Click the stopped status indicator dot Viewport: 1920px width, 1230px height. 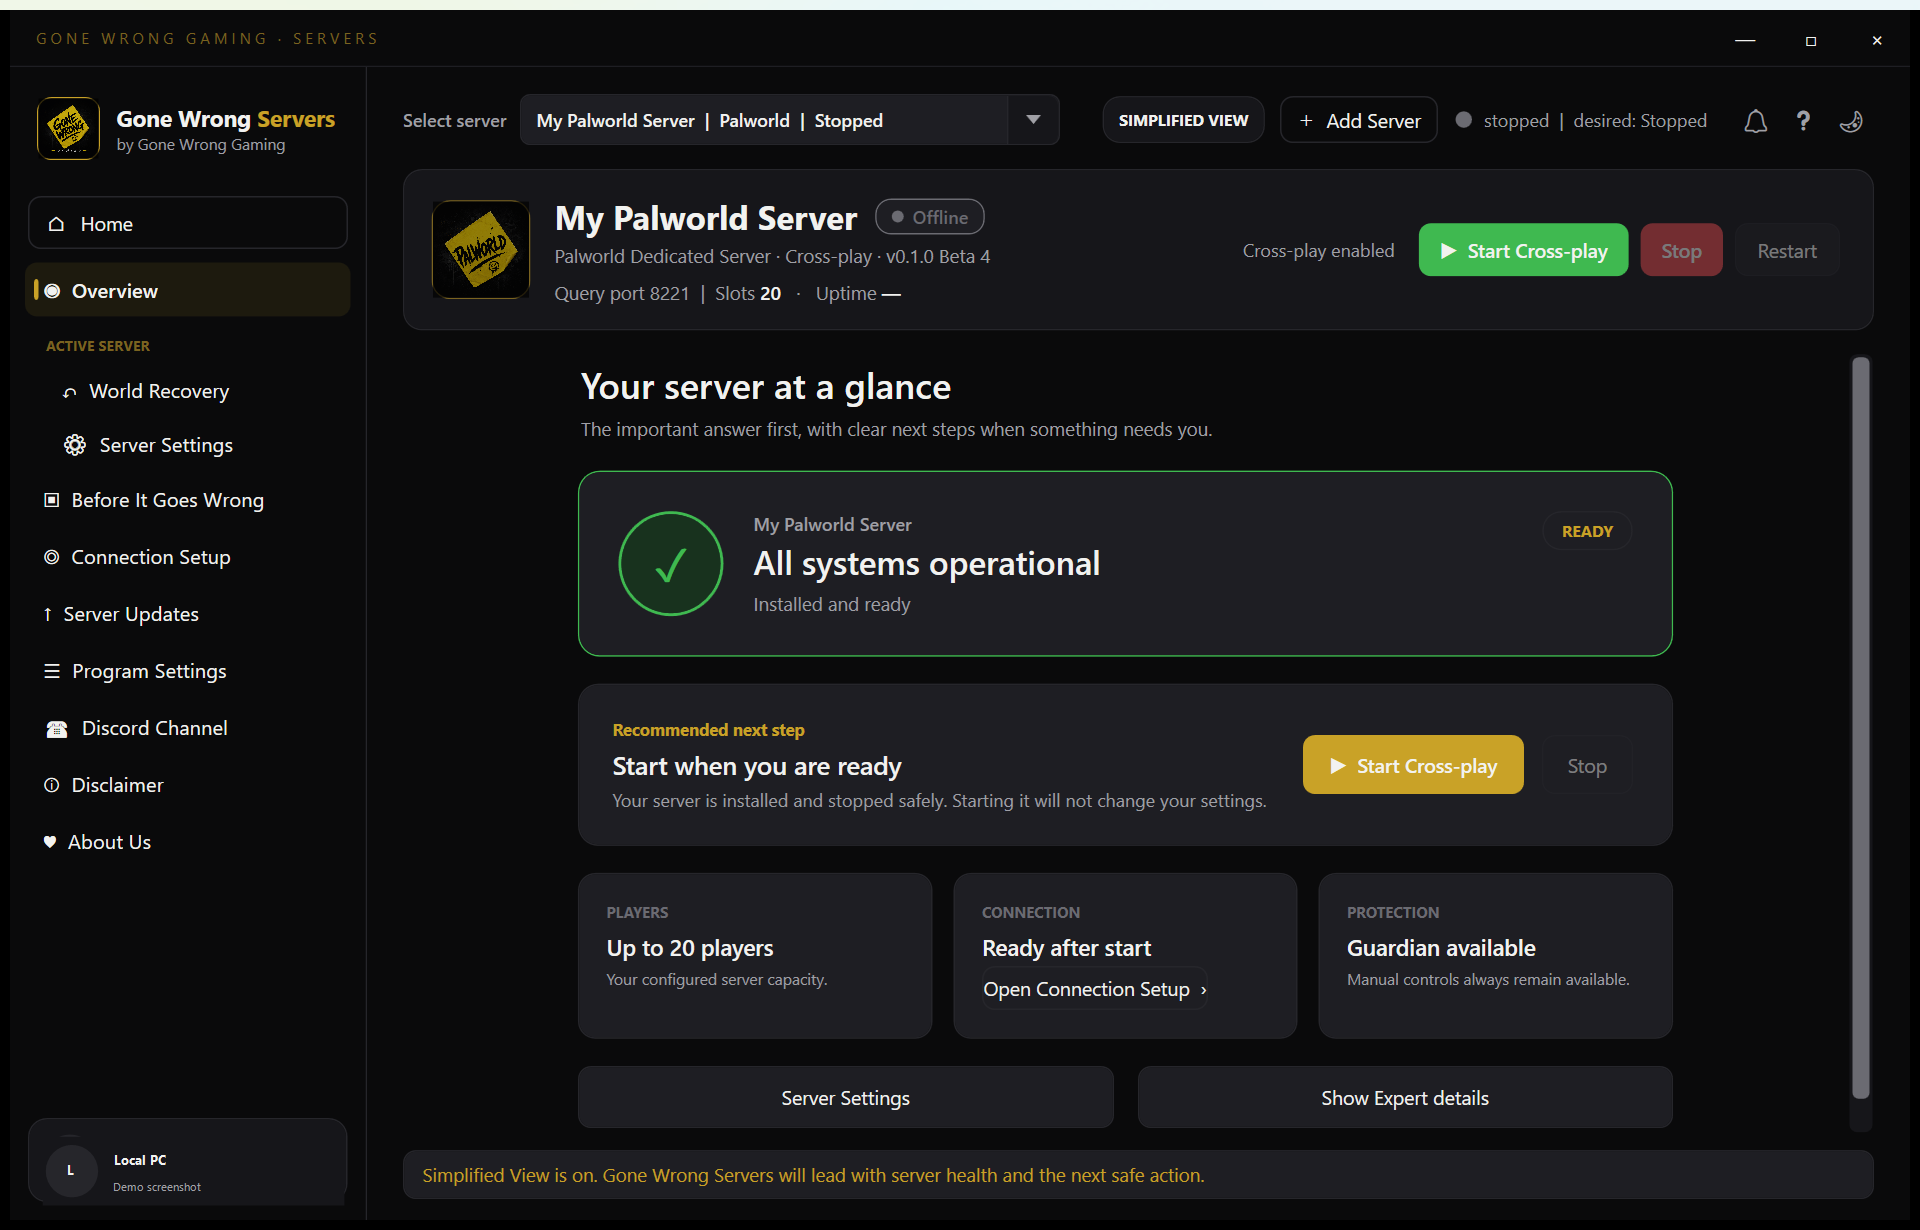pos(1463,120)
